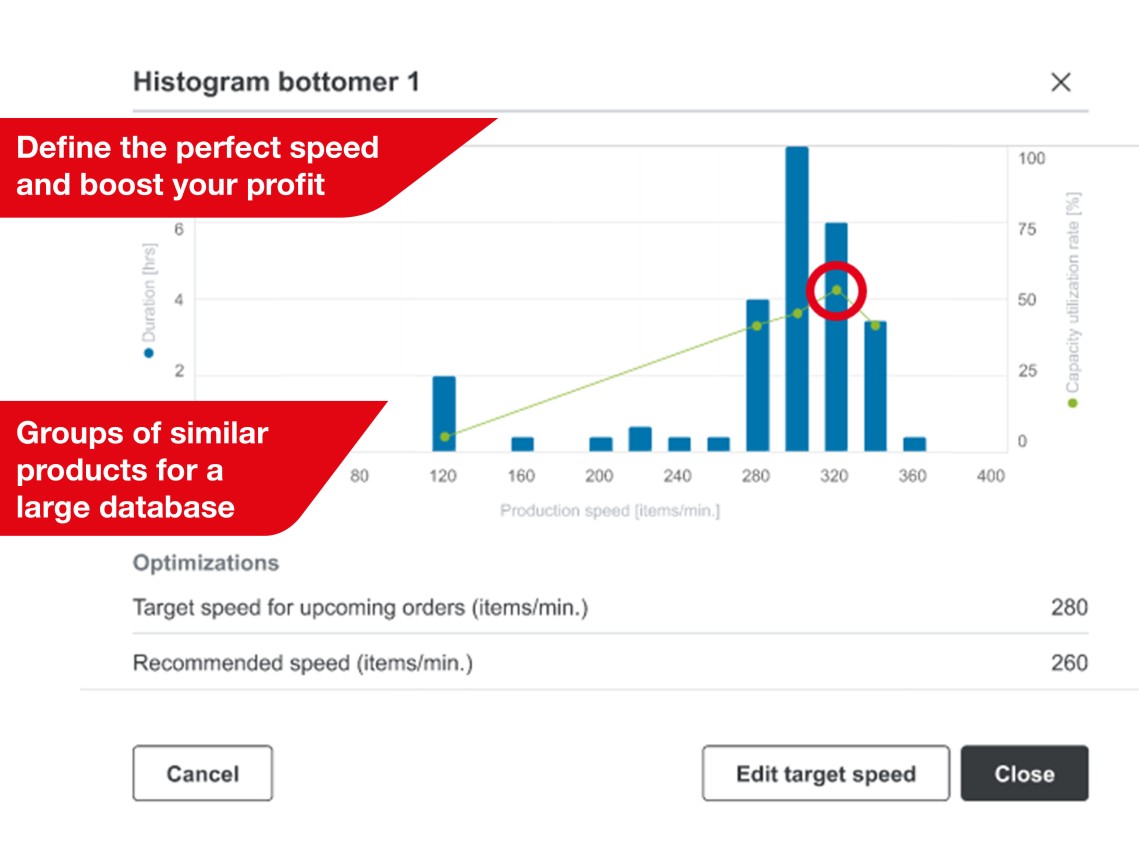Click the green data point at 340

[x=875, y=326]
